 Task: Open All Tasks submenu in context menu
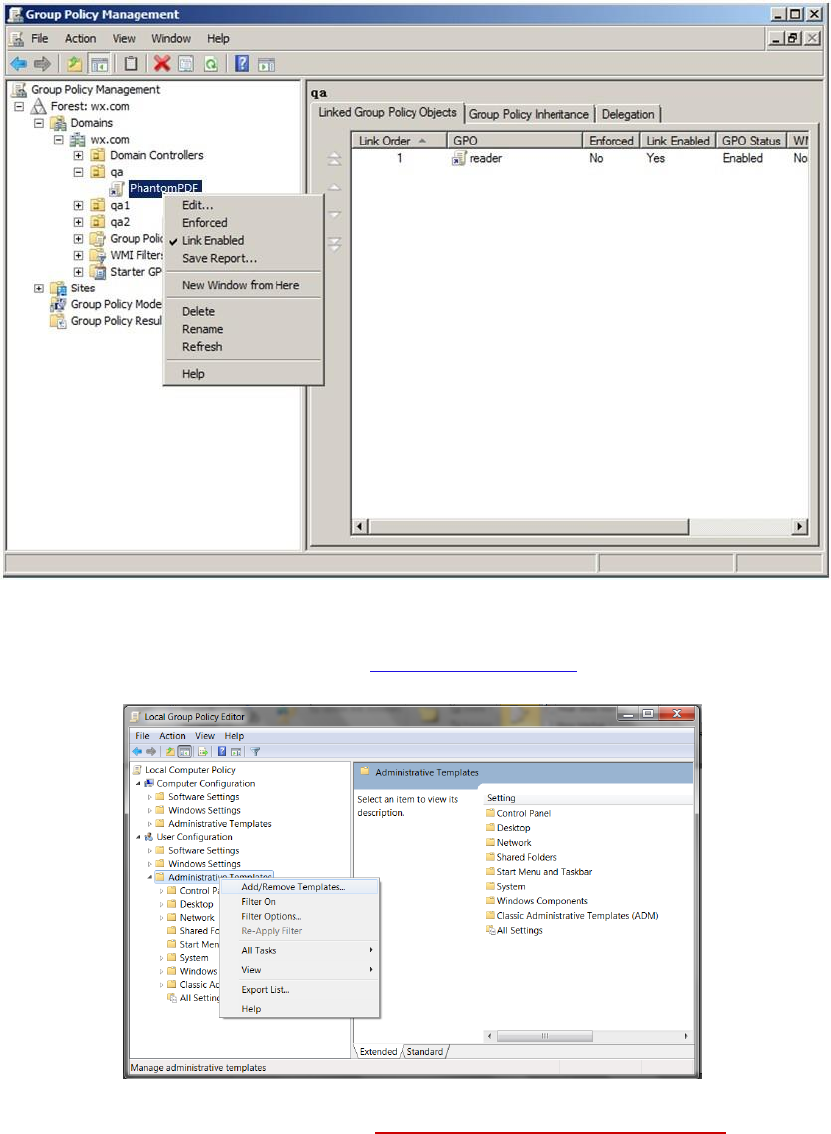pos(299,950)
